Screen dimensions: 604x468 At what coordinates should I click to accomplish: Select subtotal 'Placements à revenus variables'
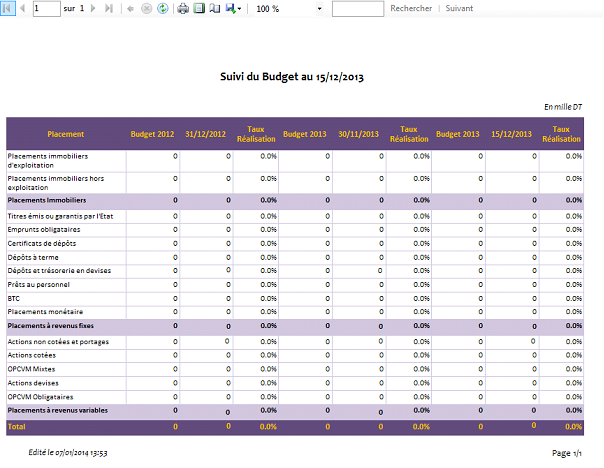point(295,411)
